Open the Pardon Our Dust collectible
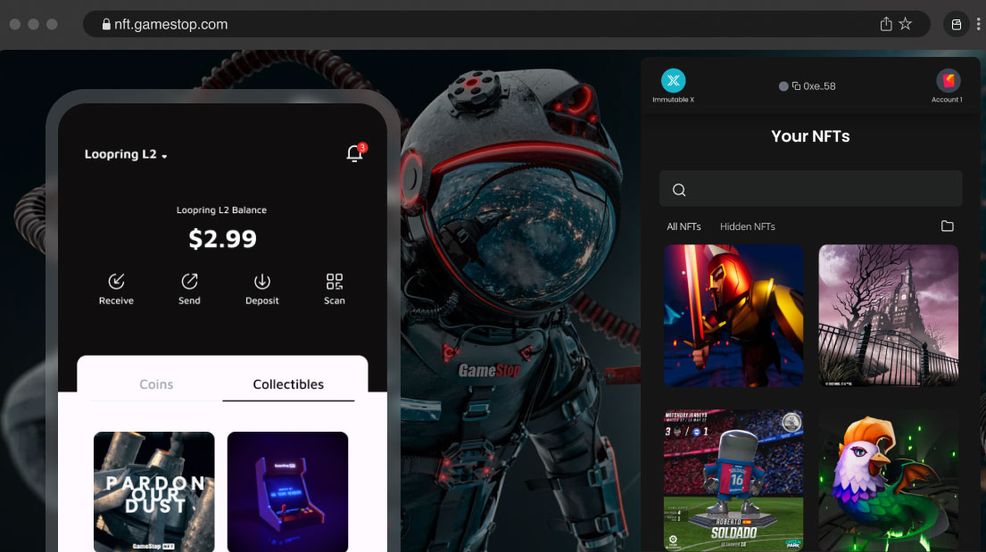The image size is (986, 552). [154, 492]
